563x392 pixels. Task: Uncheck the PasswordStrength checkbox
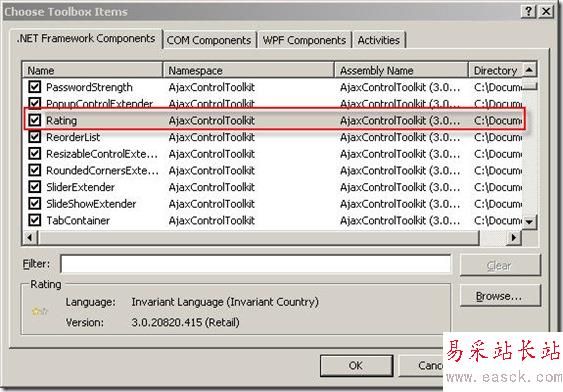[34, 87]
